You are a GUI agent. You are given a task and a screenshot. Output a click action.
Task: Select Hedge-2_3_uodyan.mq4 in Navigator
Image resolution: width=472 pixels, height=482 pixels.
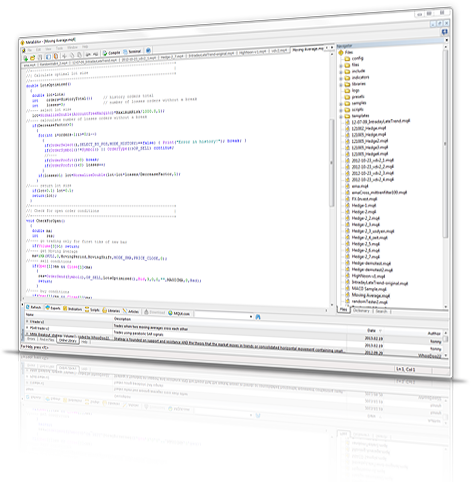pos(373,231)
